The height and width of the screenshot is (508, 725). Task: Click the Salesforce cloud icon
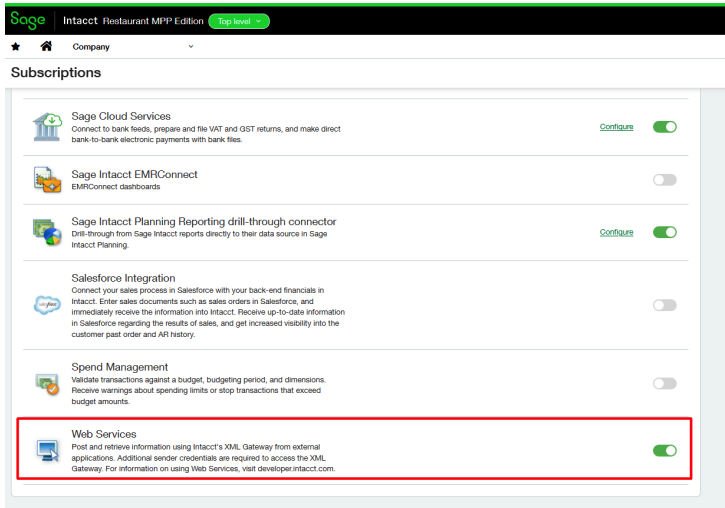47,305
